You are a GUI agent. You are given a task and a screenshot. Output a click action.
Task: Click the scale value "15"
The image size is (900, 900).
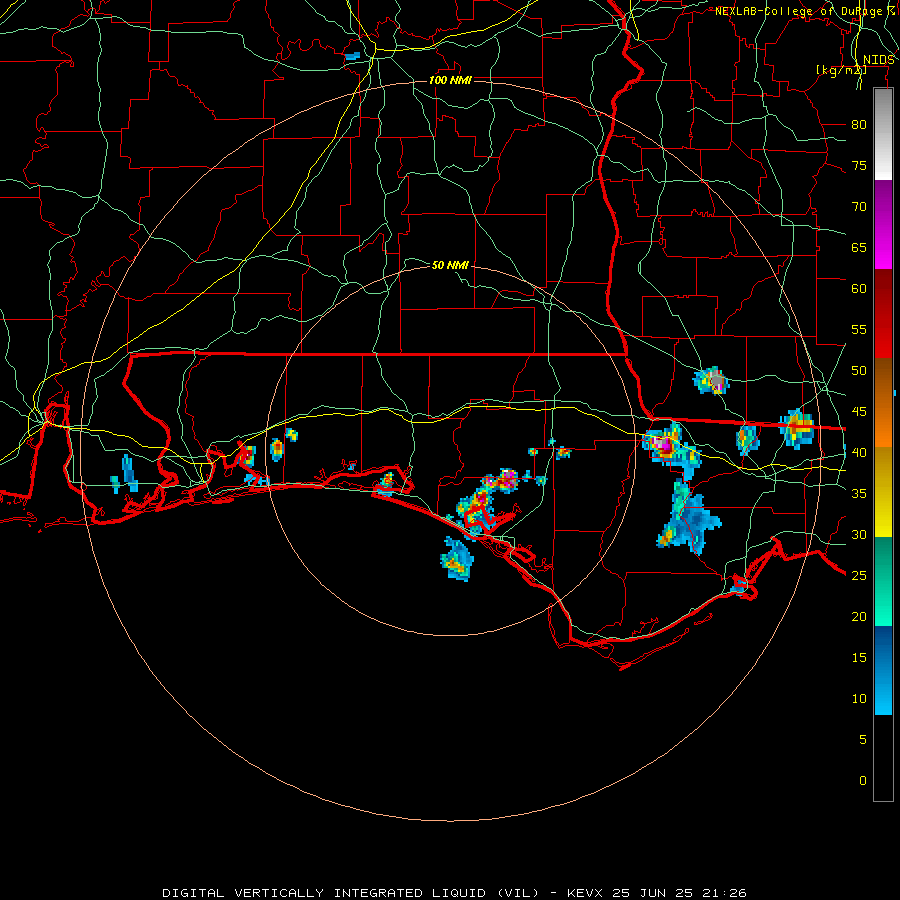(x=859, y=657)
